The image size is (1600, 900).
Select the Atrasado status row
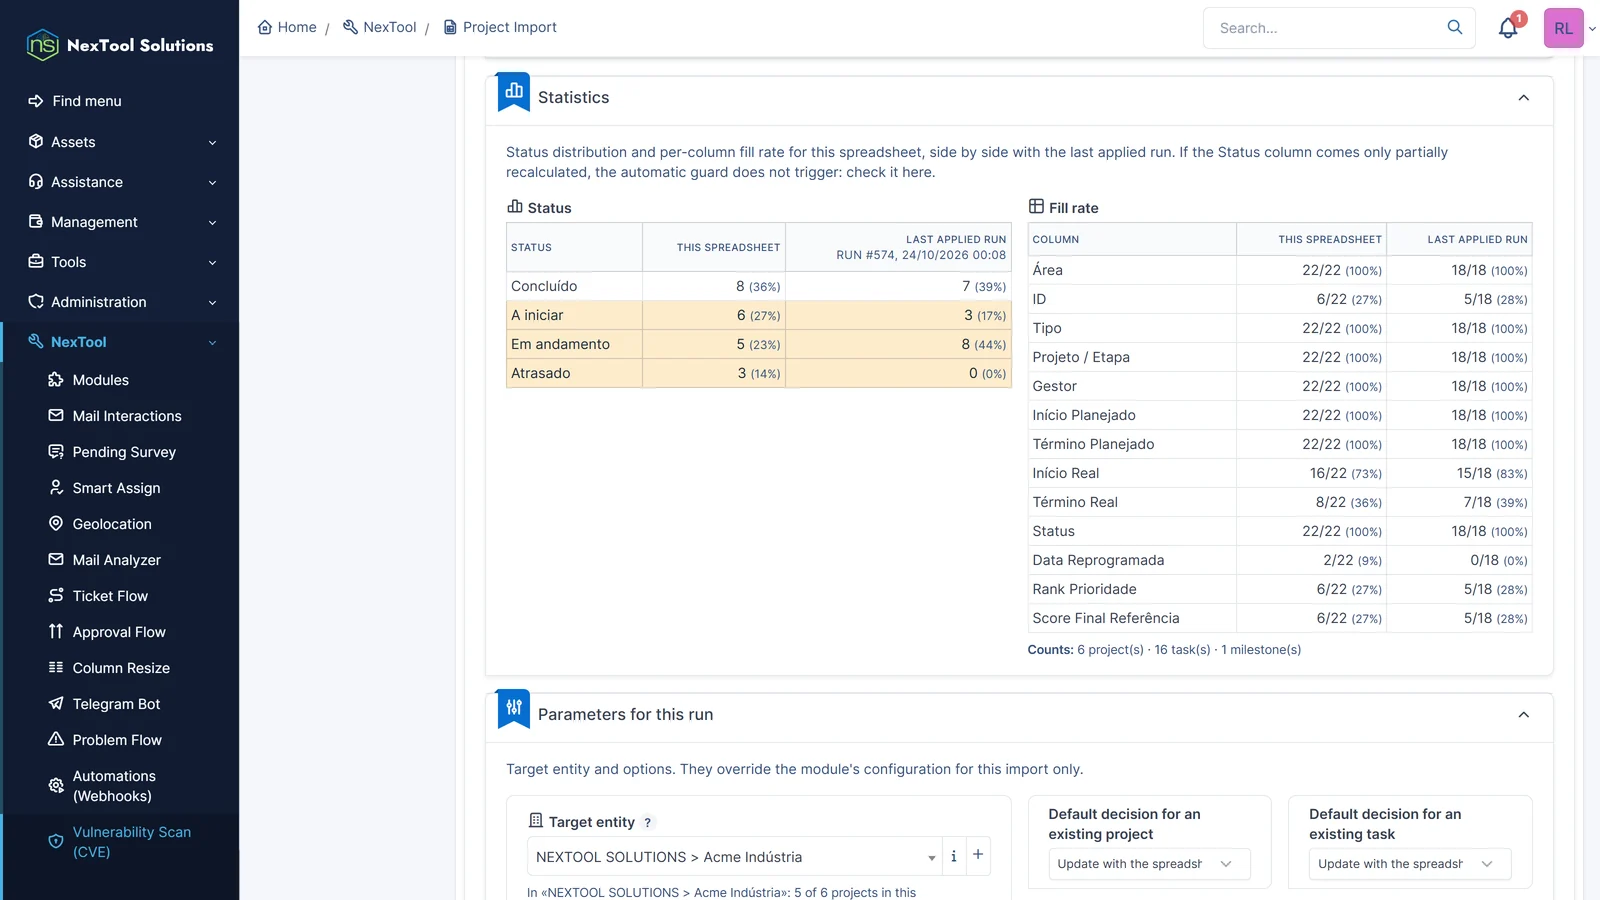point(758,373)
